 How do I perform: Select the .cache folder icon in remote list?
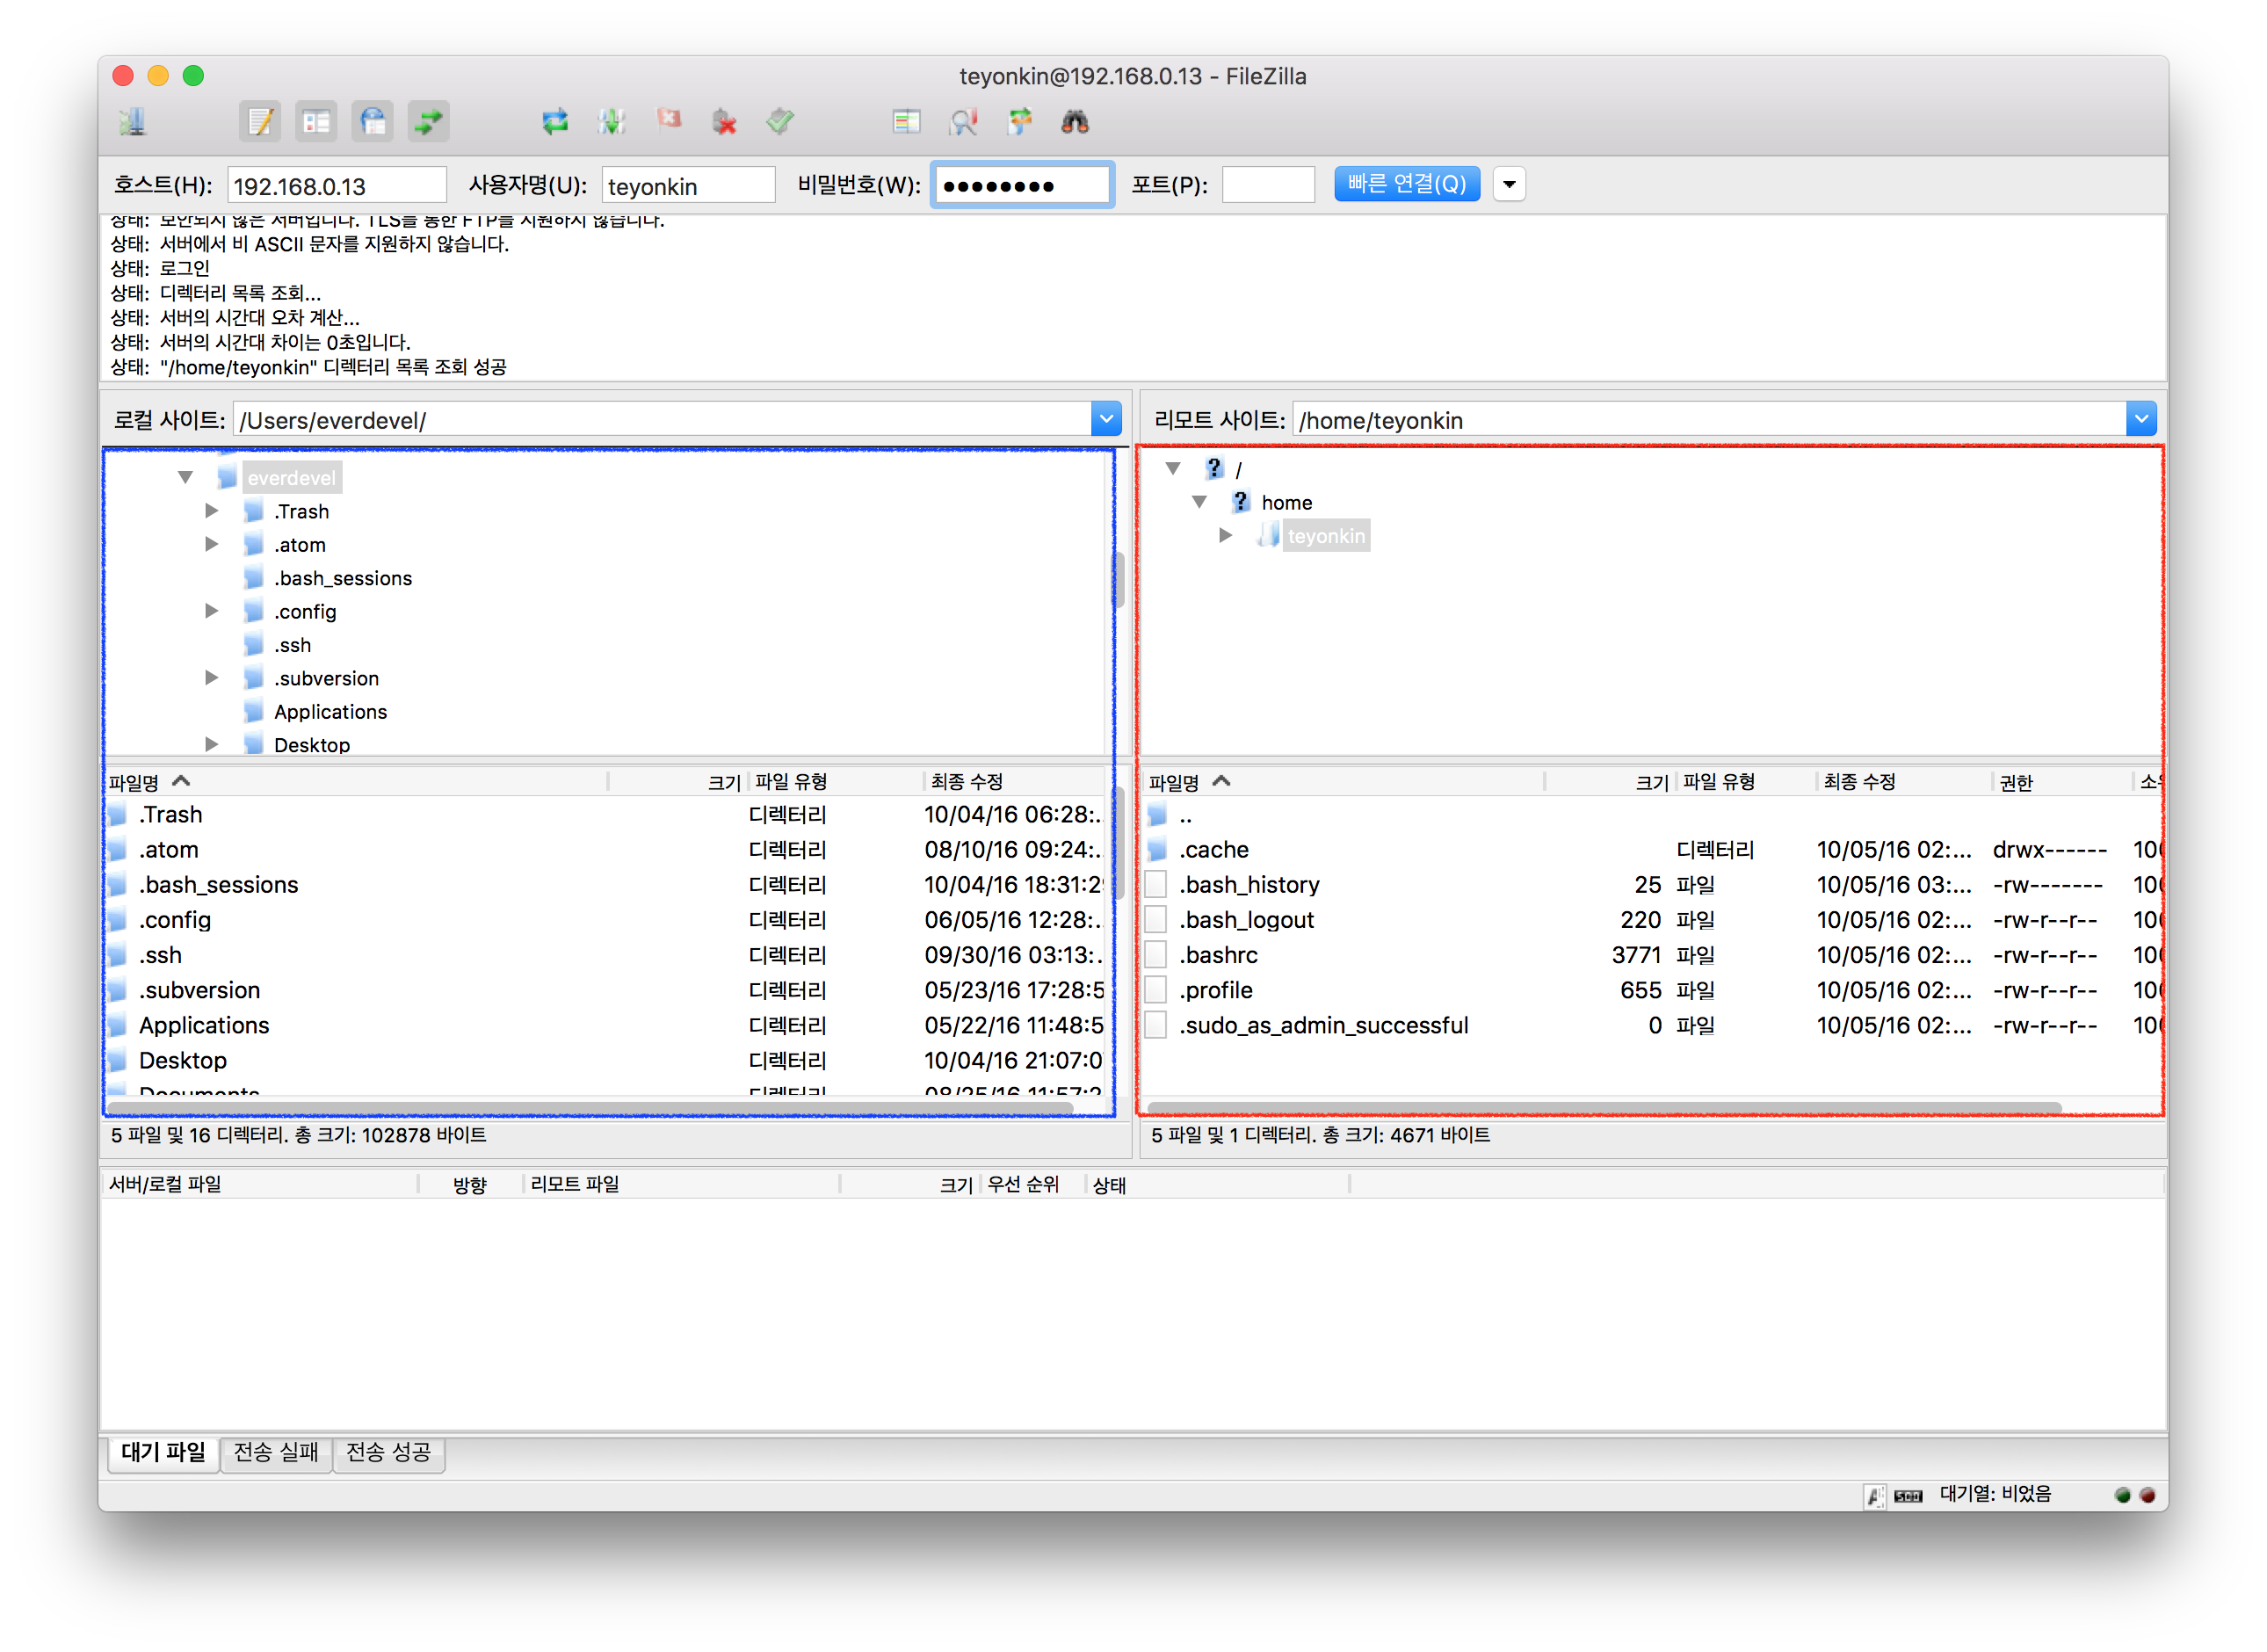(1158, 849)
